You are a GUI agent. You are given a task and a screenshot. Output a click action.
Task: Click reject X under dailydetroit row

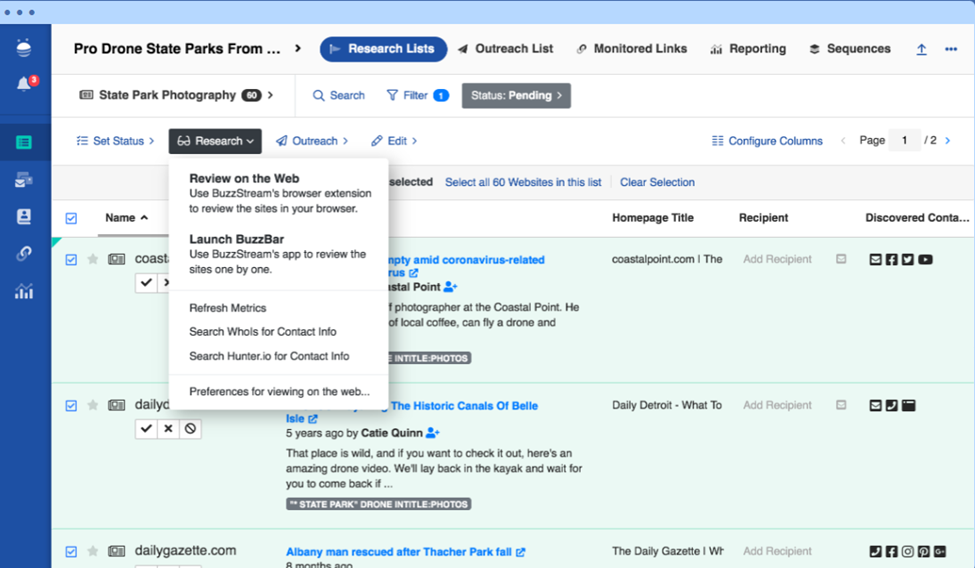click(168, 429)
